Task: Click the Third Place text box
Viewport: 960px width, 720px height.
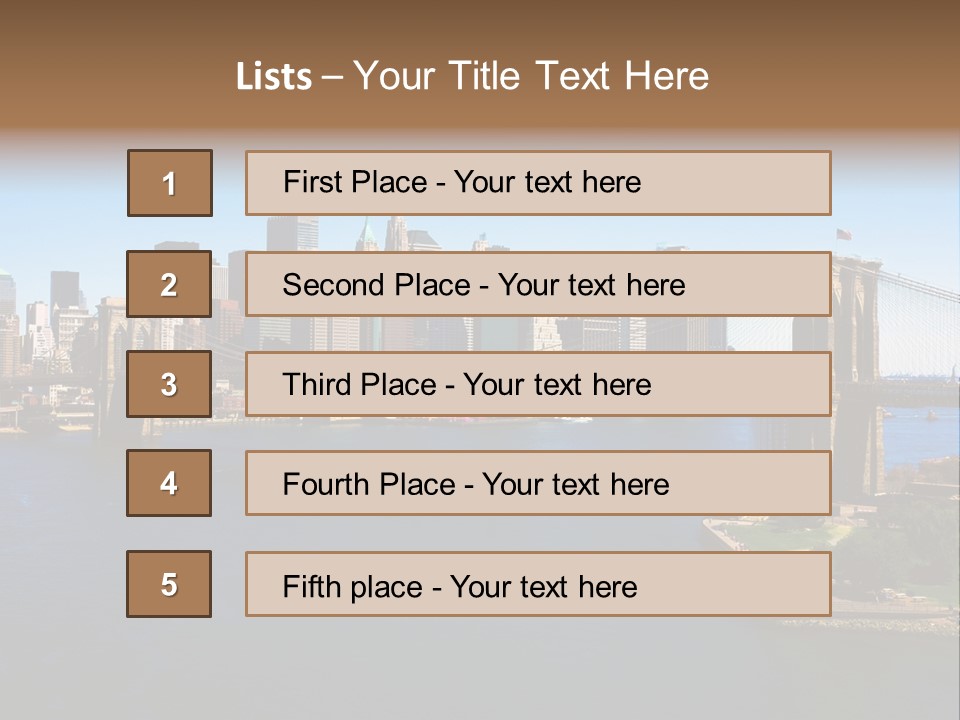Action: 538,384
